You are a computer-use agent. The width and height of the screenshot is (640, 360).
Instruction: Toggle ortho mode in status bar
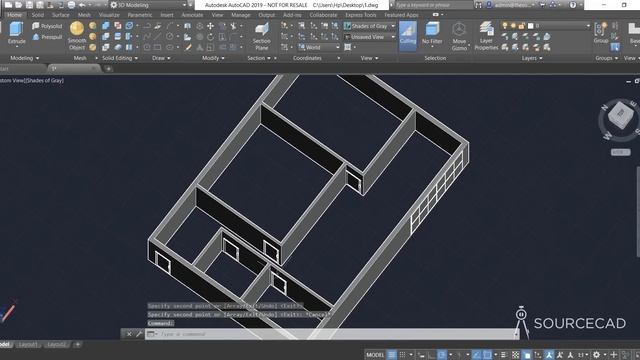pos(431,355)
